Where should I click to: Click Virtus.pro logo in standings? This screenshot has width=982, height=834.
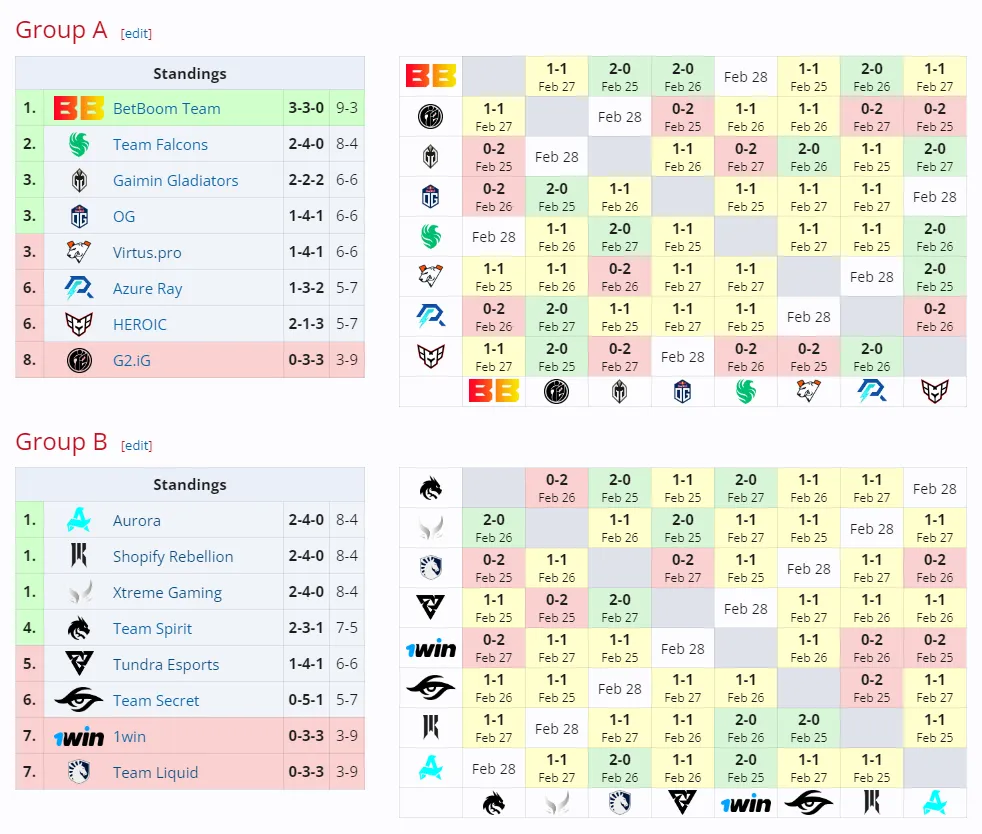79,252
